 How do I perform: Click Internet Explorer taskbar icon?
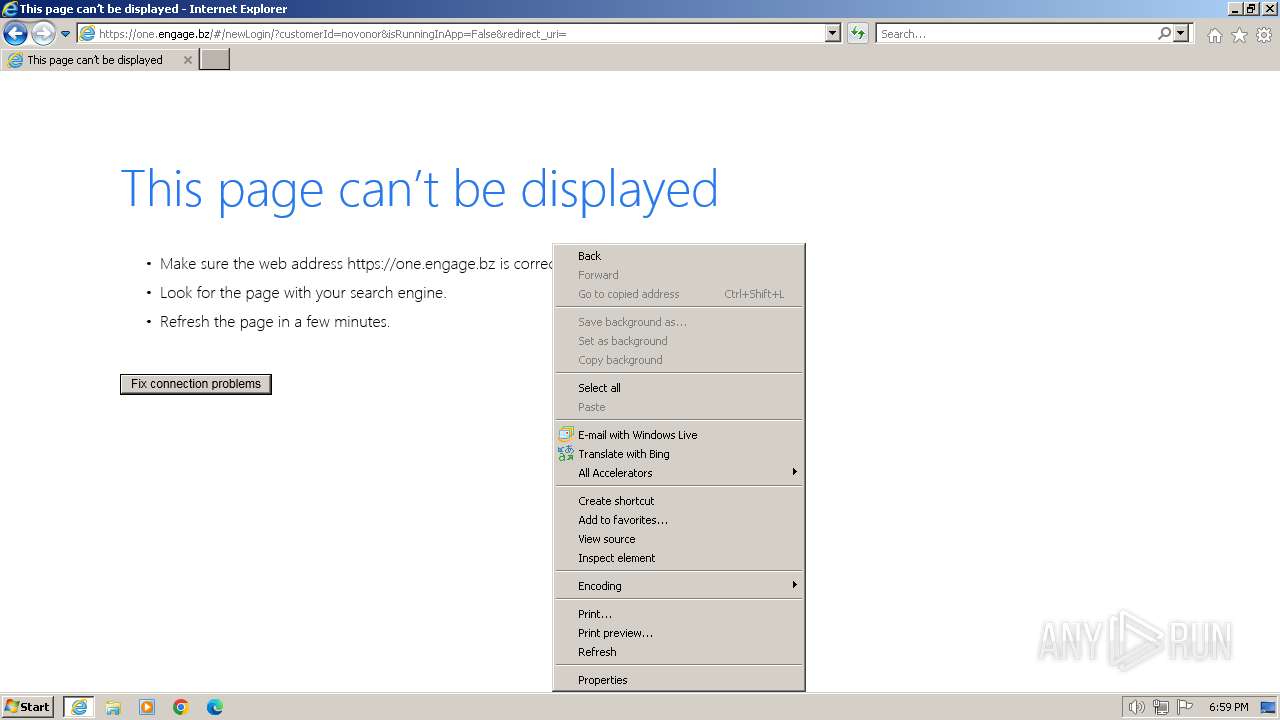coord(79,707)
